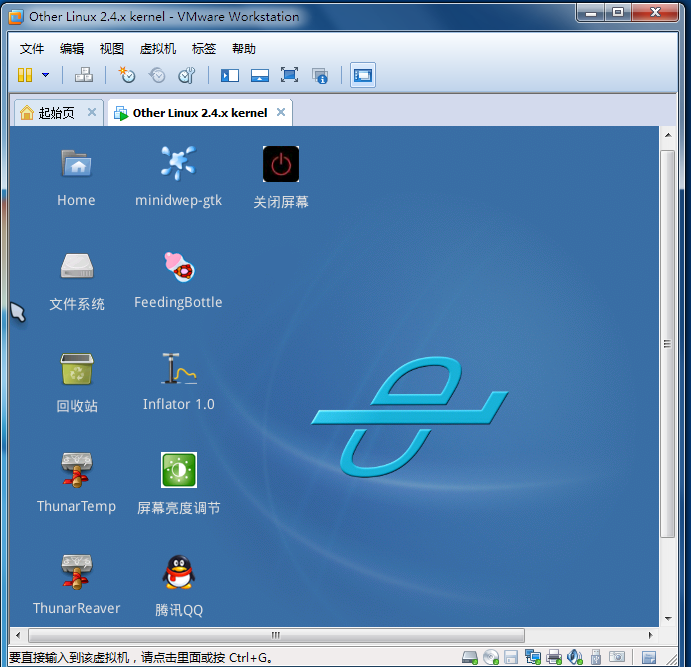
Task: Open the 文件 menu
Action: pos(32,48)
